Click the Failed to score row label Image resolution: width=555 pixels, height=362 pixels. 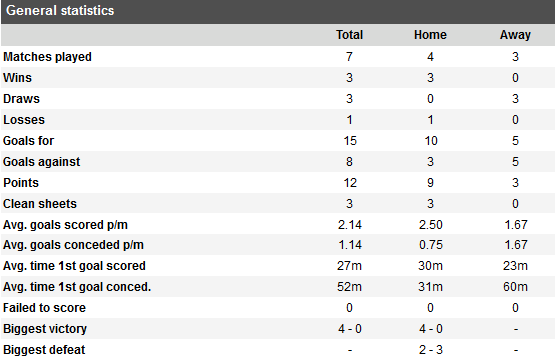pos(44,308)
